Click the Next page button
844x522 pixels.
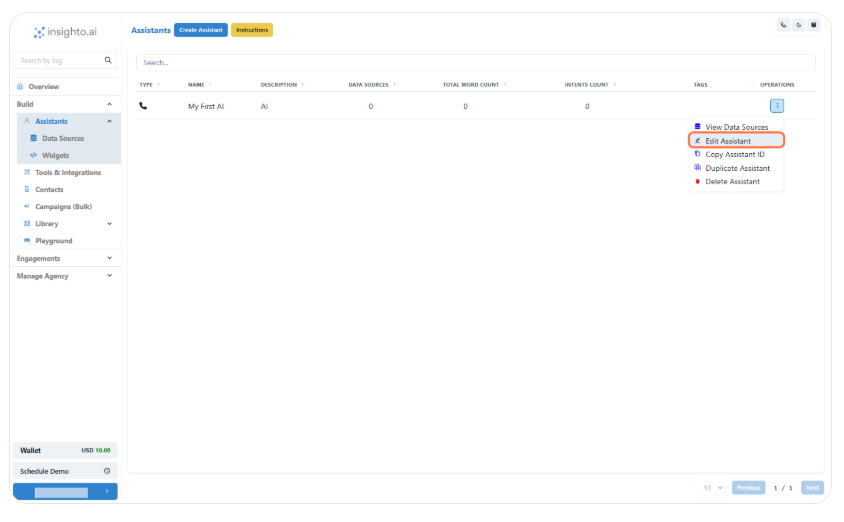pyautogui.click(x=812, y=488)
